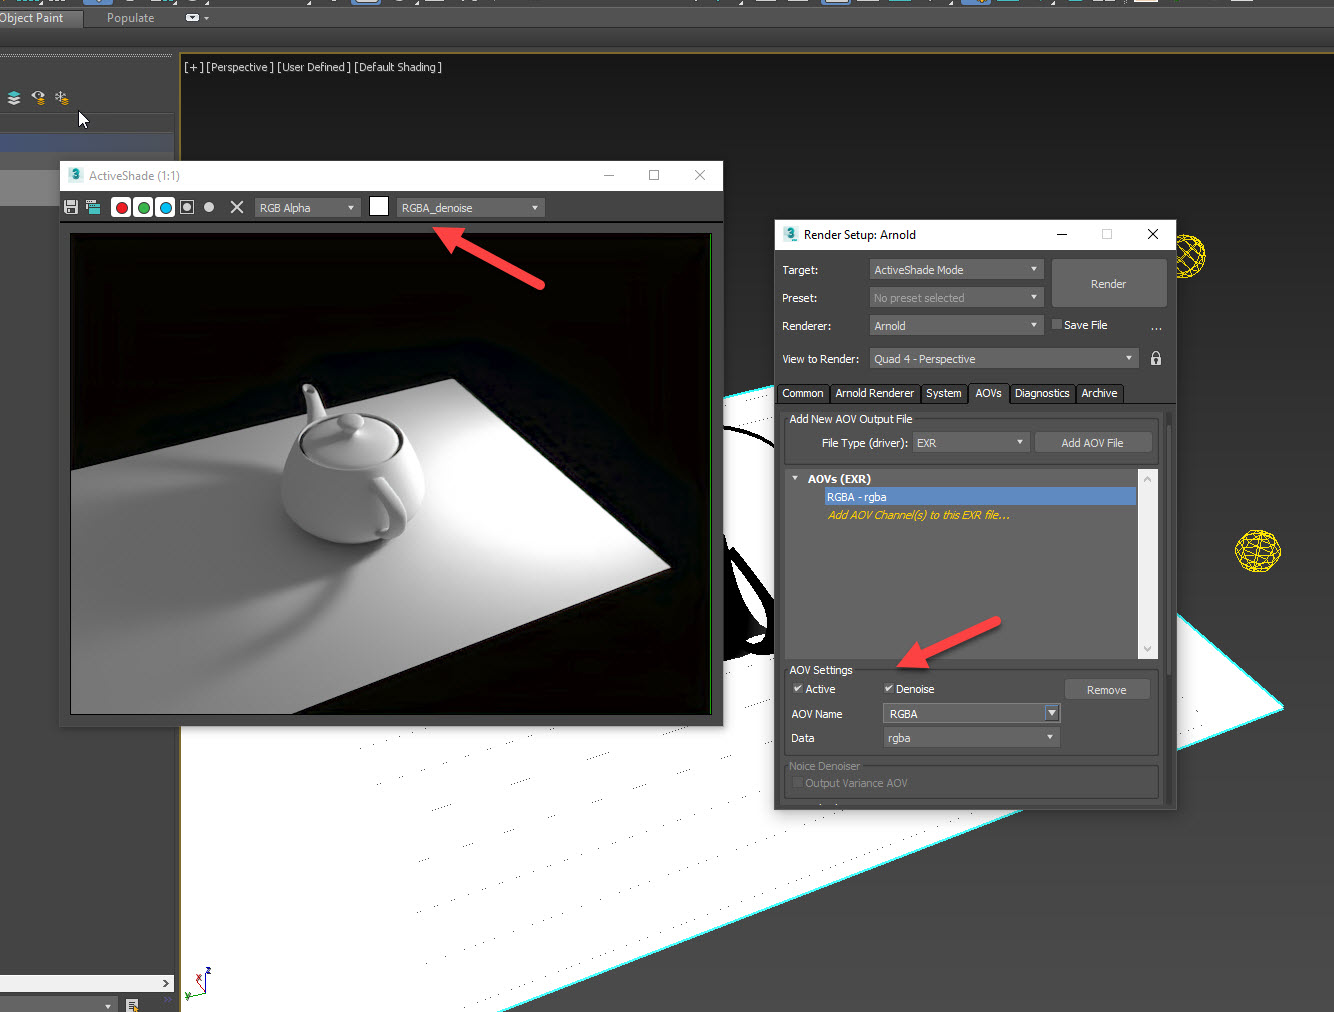This screenshot has width=1334, height=1012.
Task: Click the ellipsis file browse button
Action: 1156,327
